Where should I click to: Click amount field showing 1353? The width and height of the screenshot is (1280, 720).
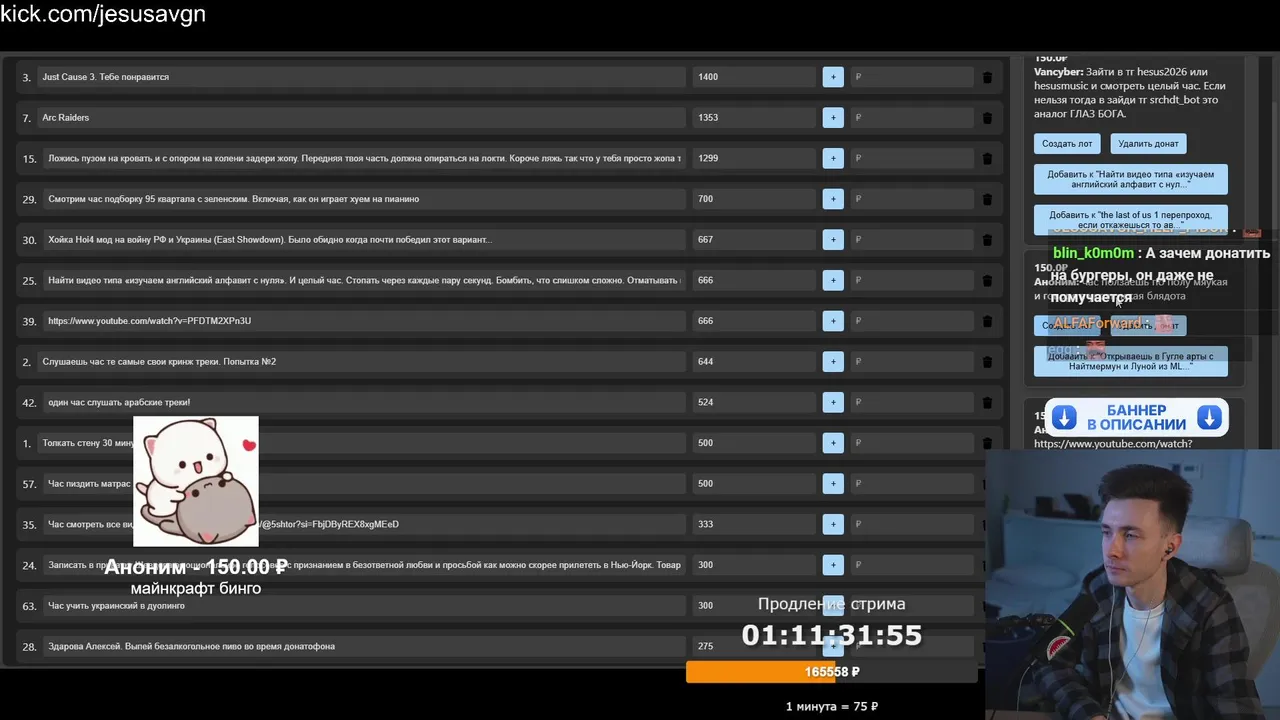pos(754,118)
